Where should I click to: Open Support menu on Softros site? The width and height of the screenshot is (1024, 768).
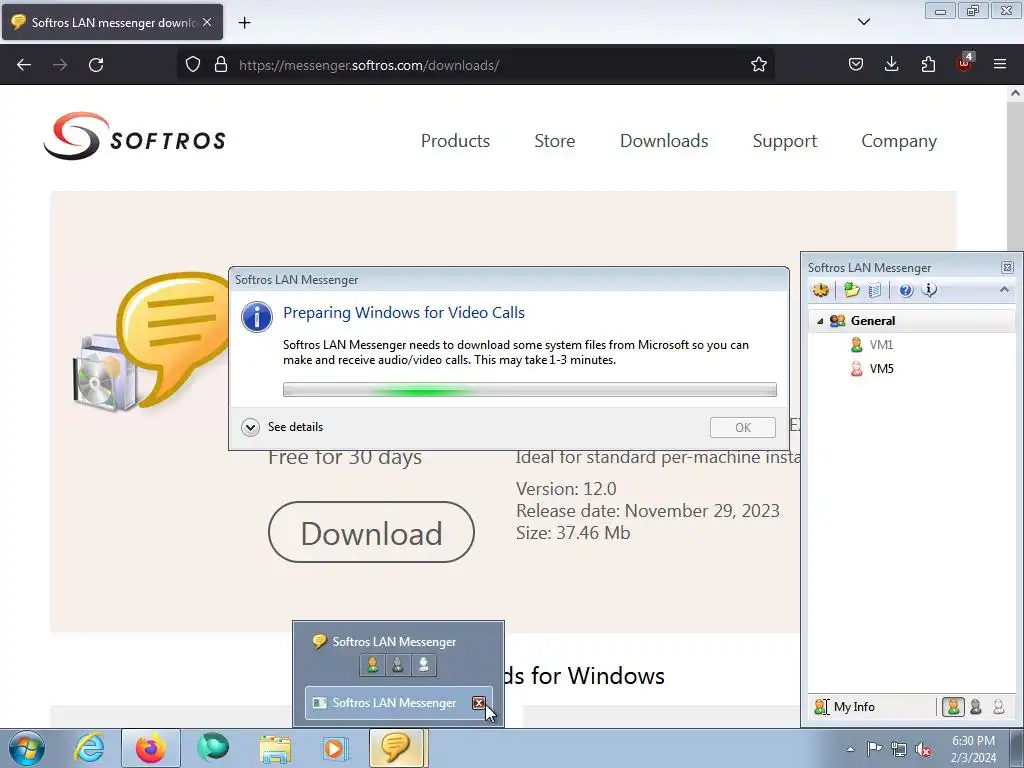pyautogui.click(x=784, y=141)
